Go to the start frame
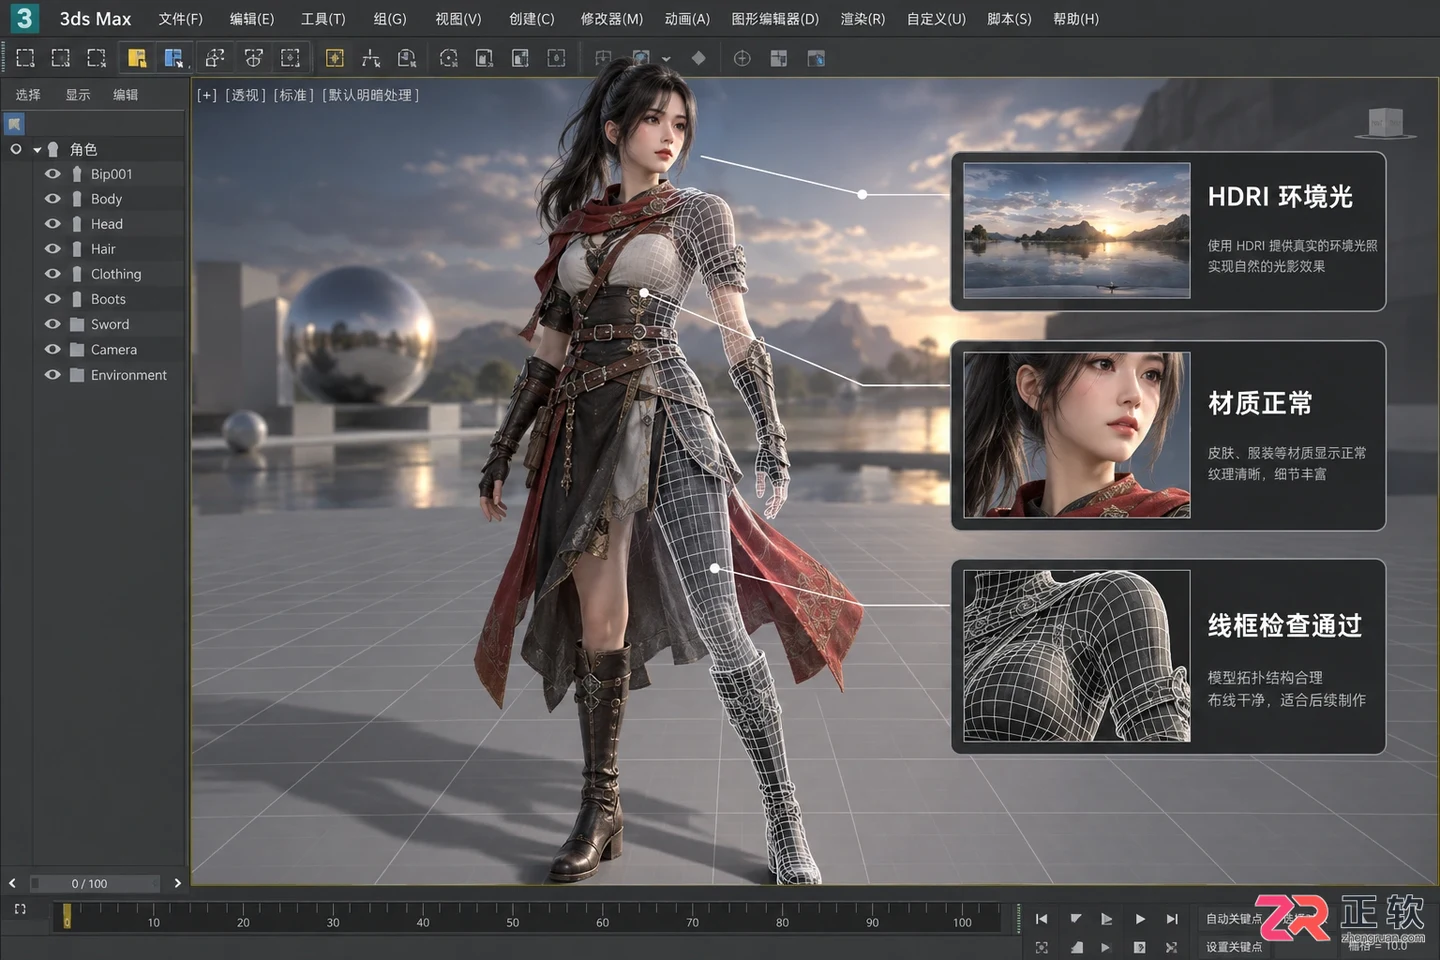Screen dimensions: 1440x960 coord(1041,918)
